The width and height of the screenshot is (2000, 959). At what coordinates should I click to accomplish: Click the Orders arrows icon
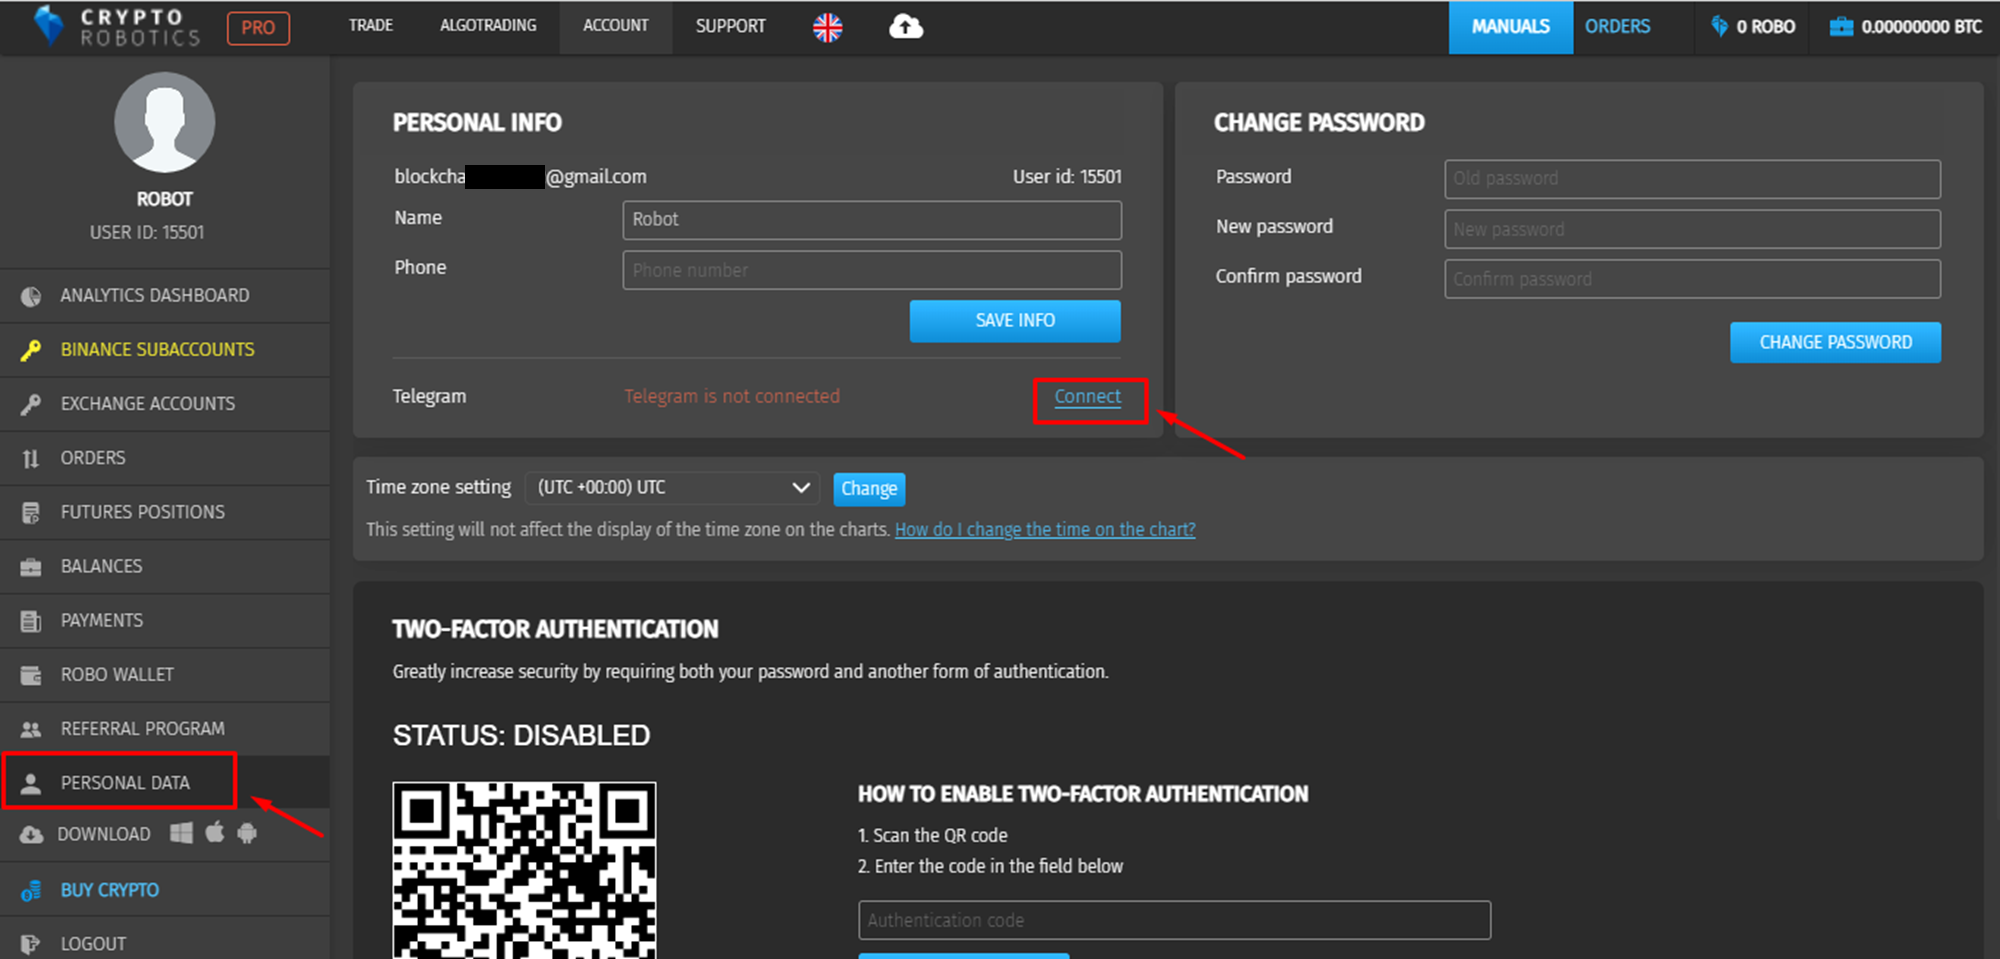click(x=31, y=458)
